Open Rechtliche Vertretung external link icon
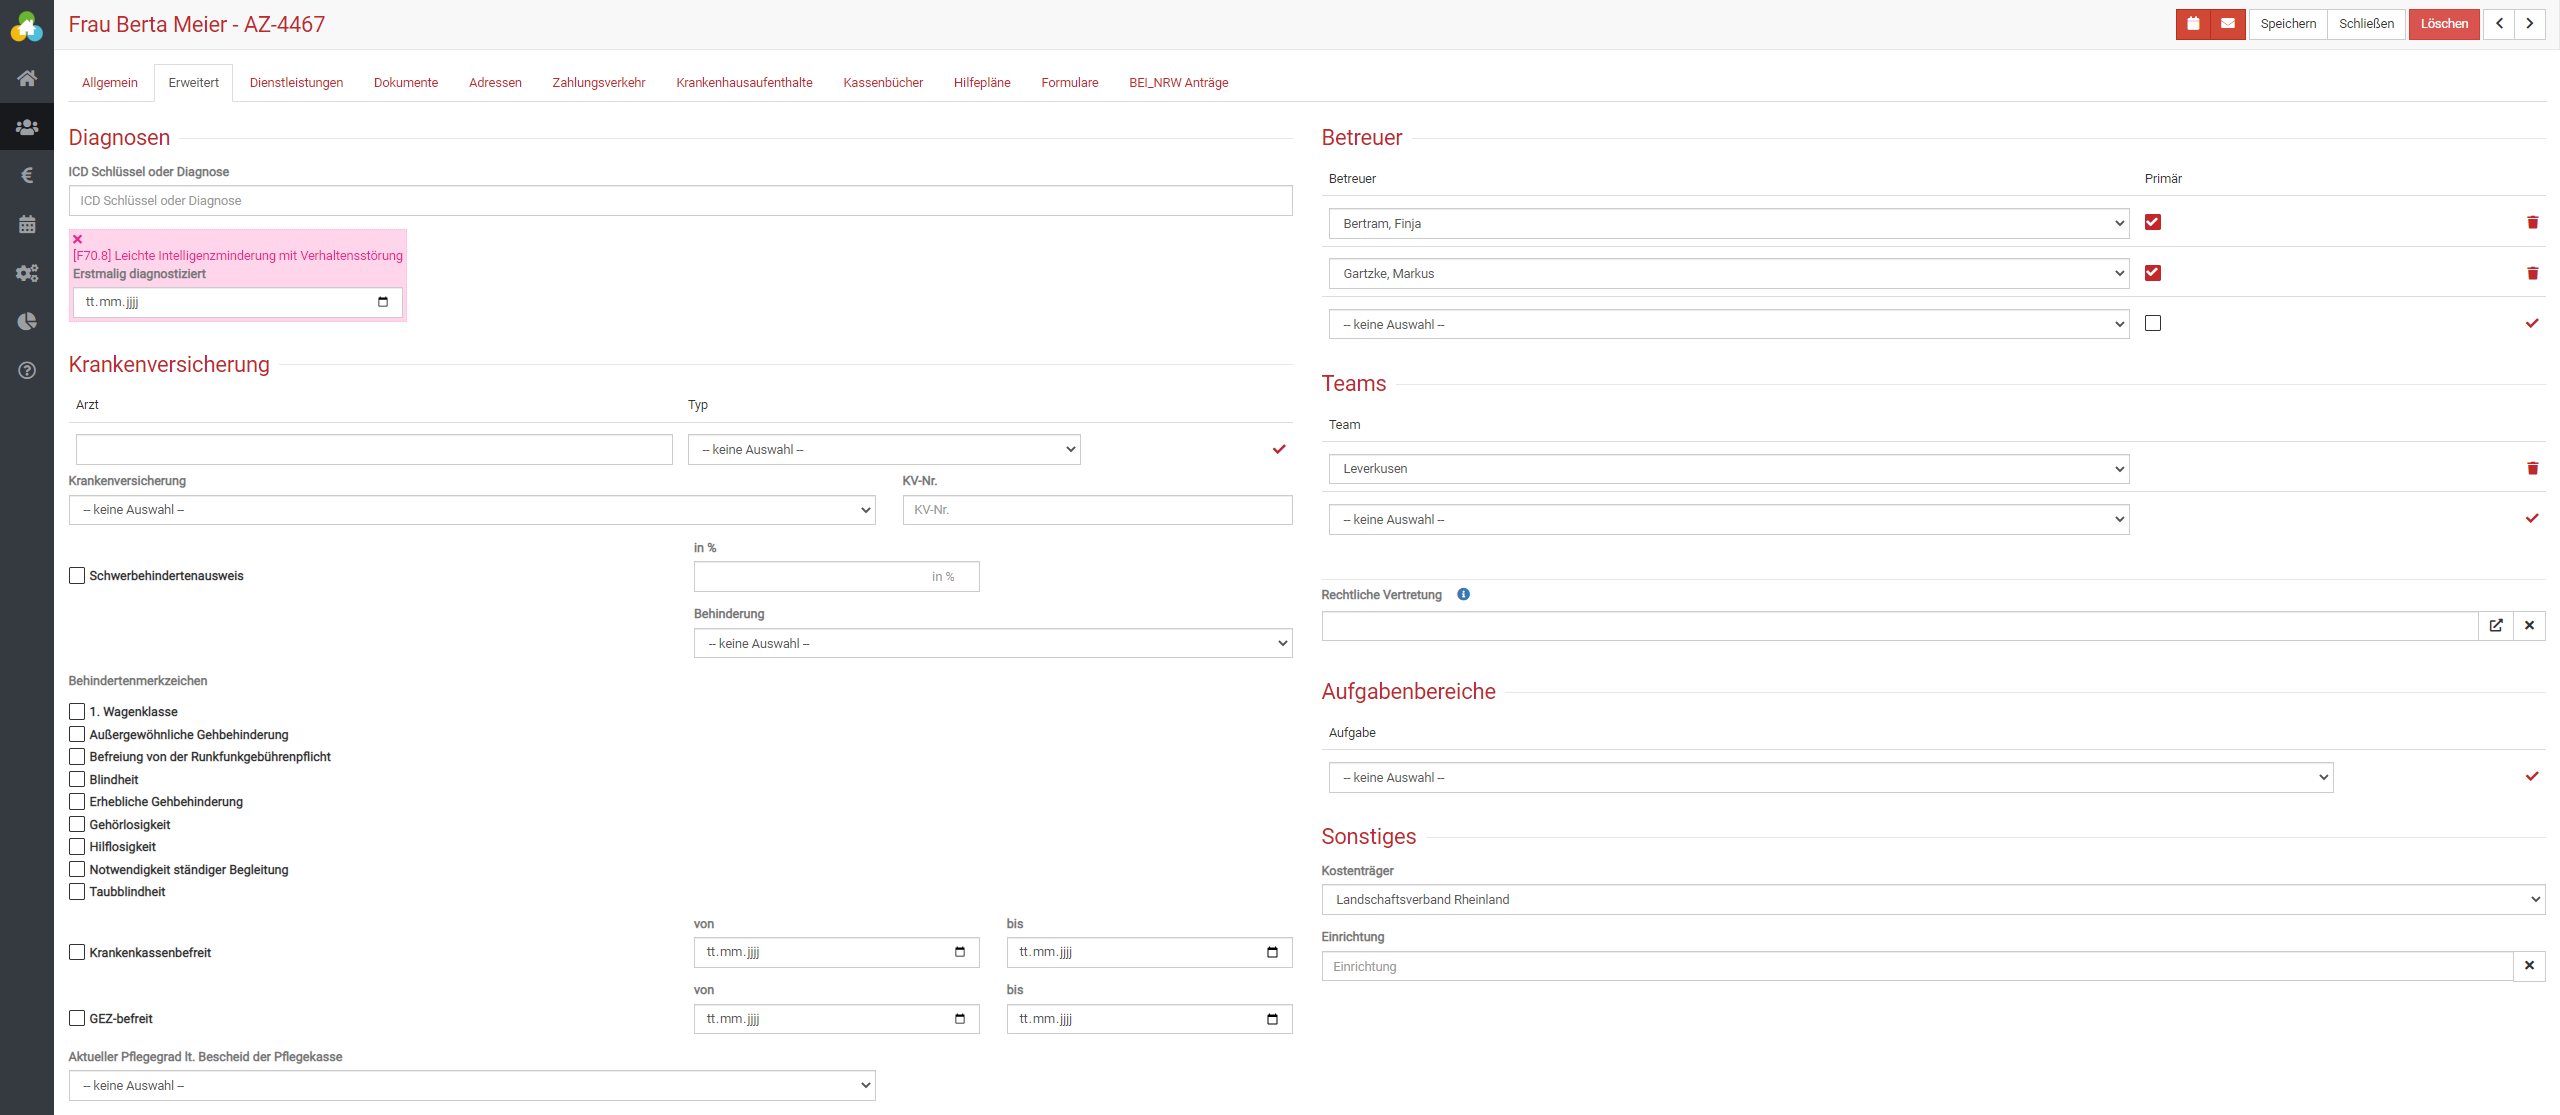This screenshot has height=1115, width=2560. pyautogui.click(x=2496, y=626)
